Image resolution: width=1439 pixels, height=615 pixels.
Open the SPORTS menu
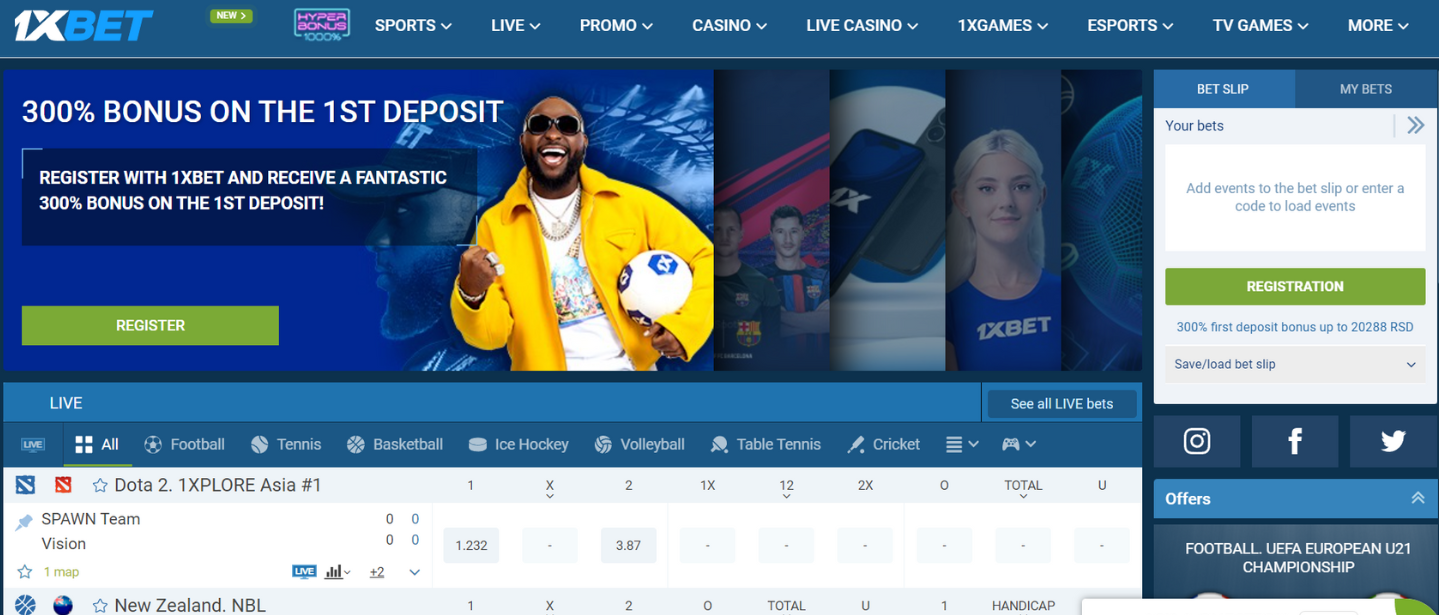tap(413, 26)
